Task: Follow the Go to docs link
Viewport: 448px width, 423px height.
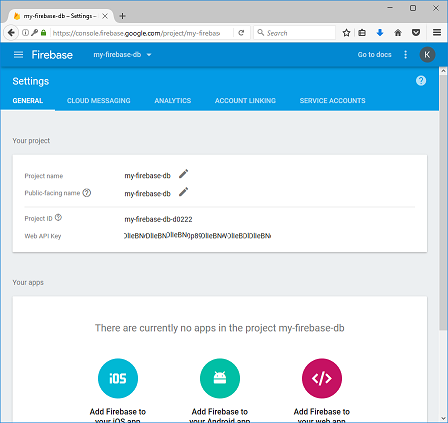Action: pos(374,55)
